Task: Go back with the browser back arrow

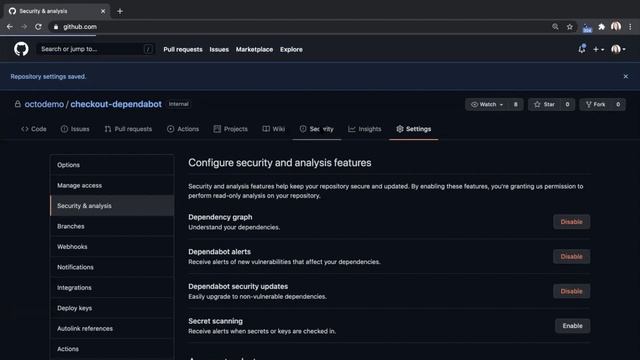Action: click(10, 27)
